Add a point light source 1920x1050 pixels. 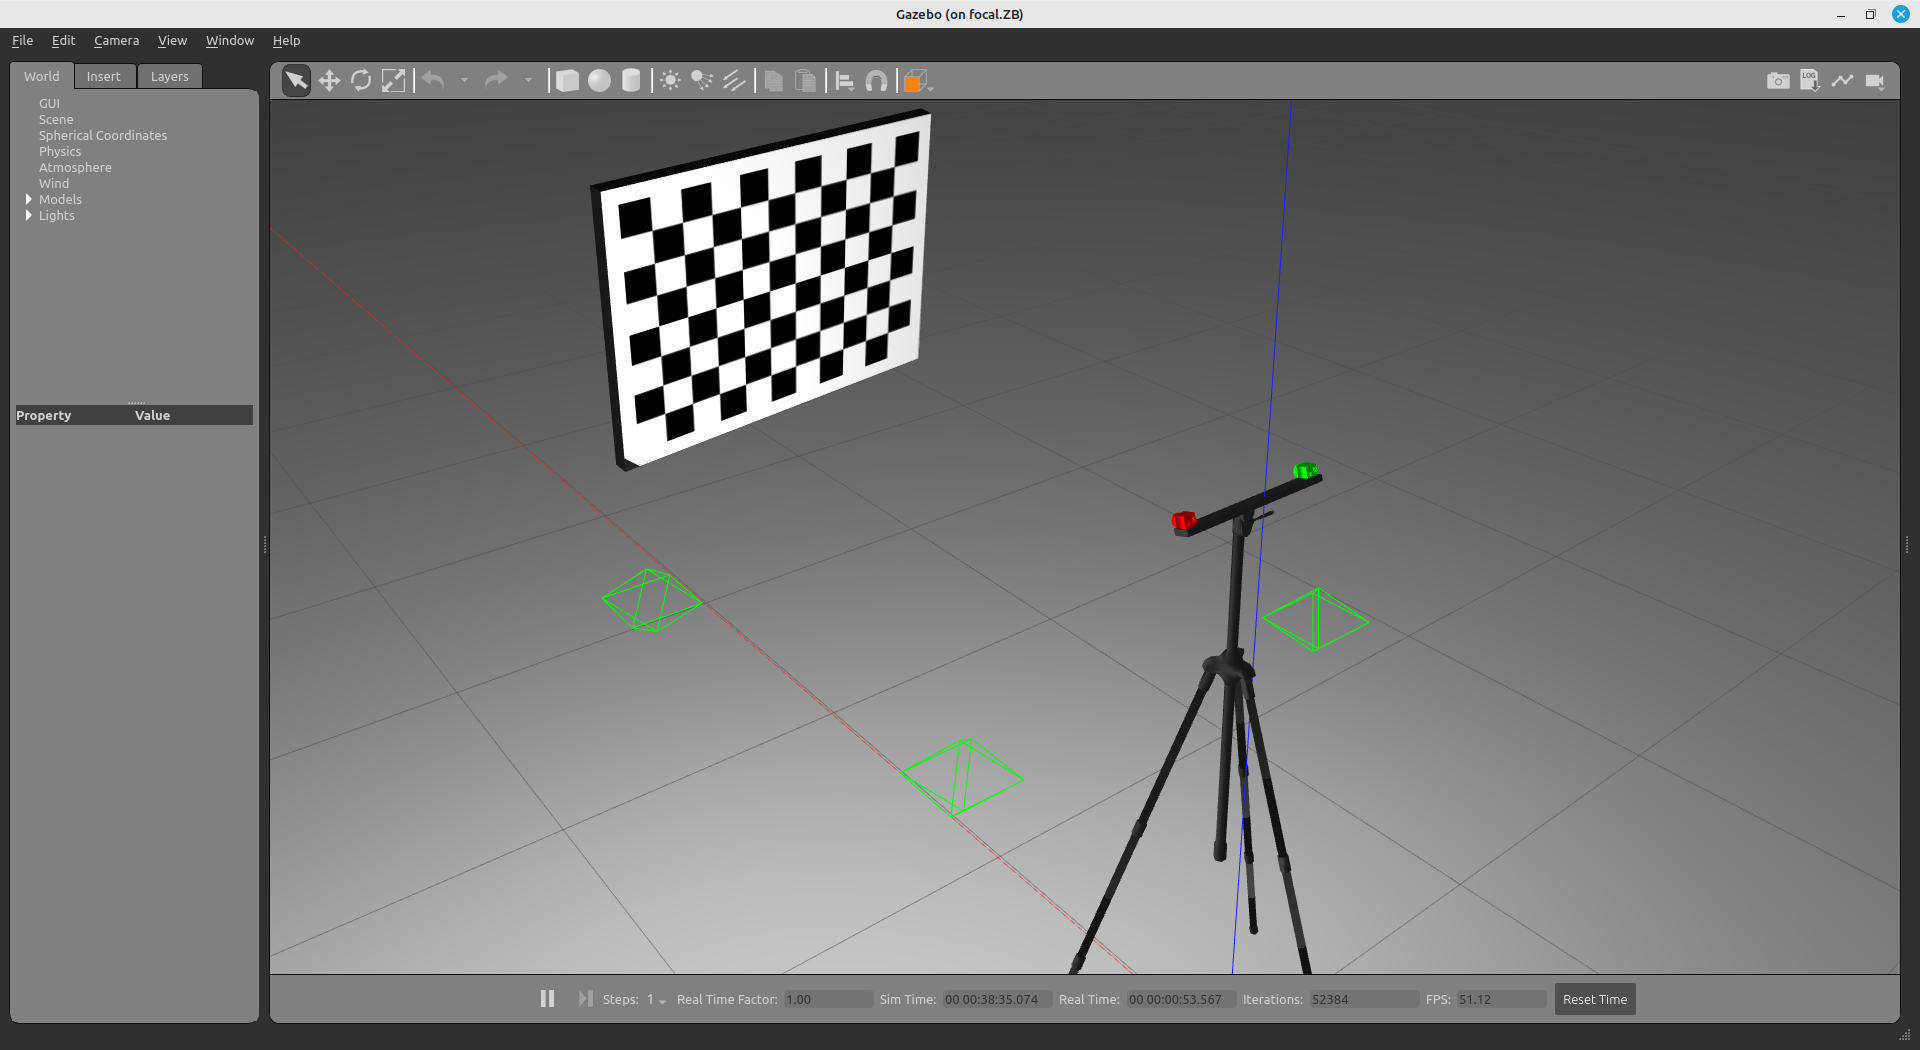coord(670,81)
